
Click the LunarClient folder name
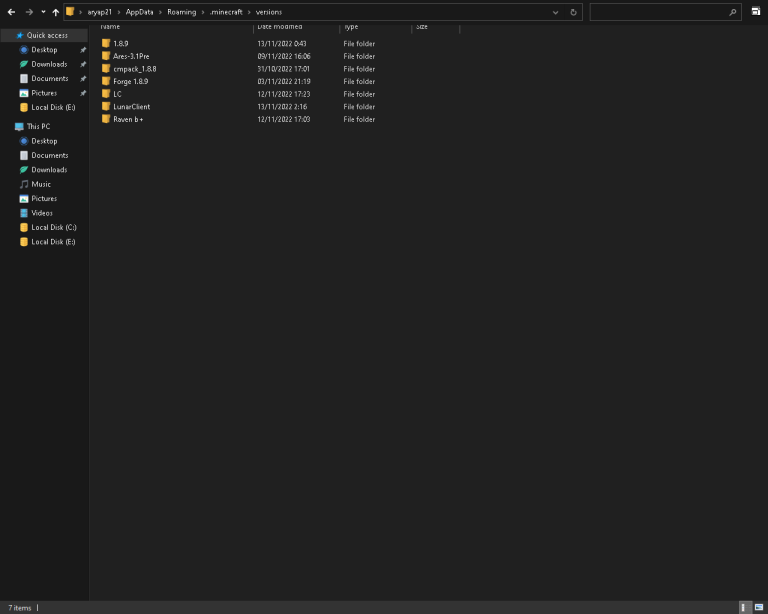(x=132, y=107)
